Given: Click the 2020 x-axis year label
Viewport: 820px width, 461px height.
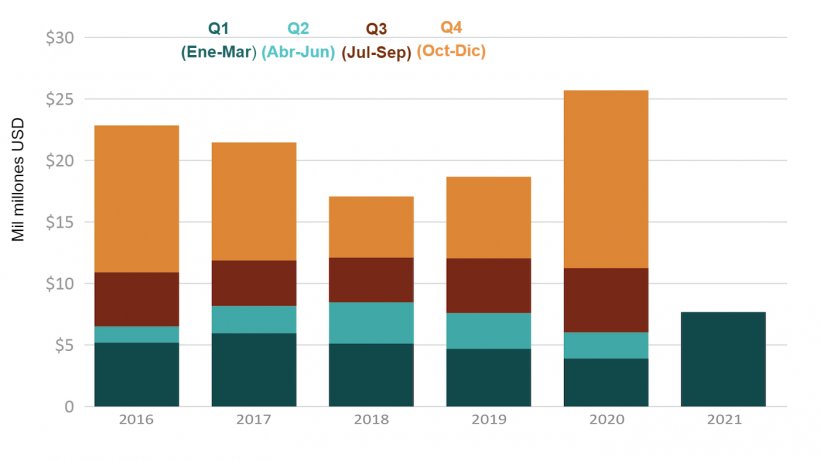Looking at the screenshot, I should [607, 420].
